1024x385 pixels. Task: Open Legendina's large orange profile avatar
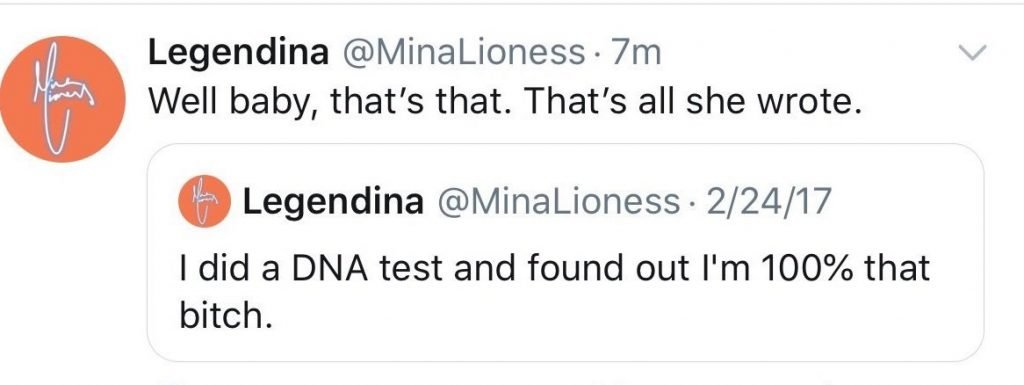pos(62,99)
